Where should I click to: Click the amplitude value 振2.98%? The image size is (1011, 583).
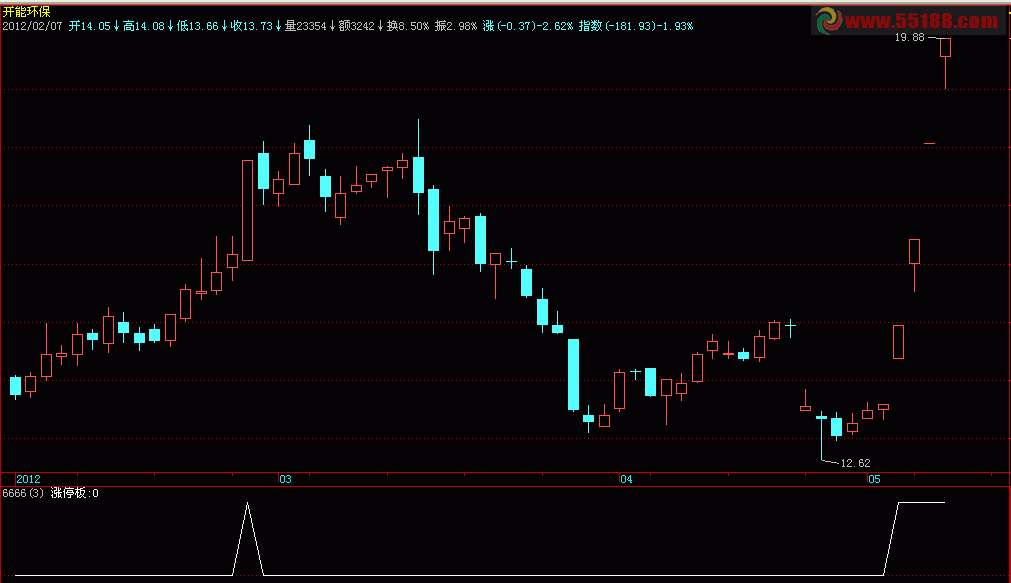(456, 26)
